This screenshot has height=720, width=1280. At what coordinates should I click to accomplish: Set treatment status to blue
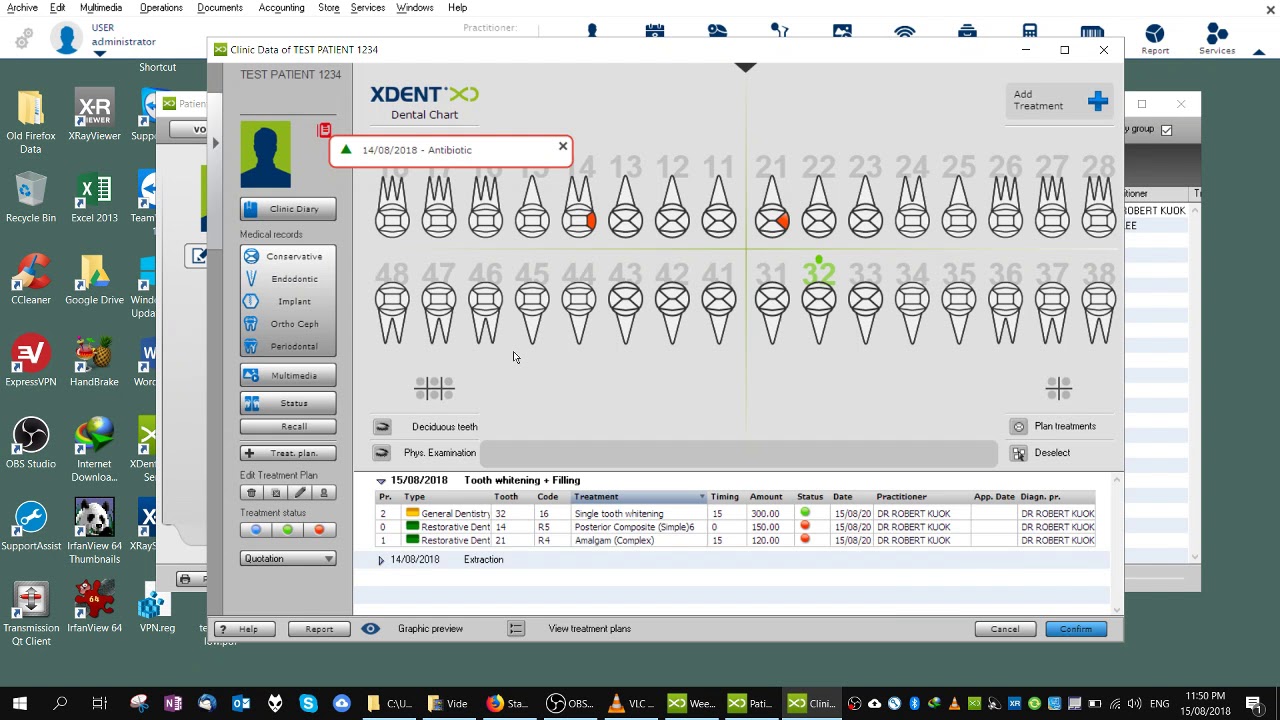pos(256,530)
